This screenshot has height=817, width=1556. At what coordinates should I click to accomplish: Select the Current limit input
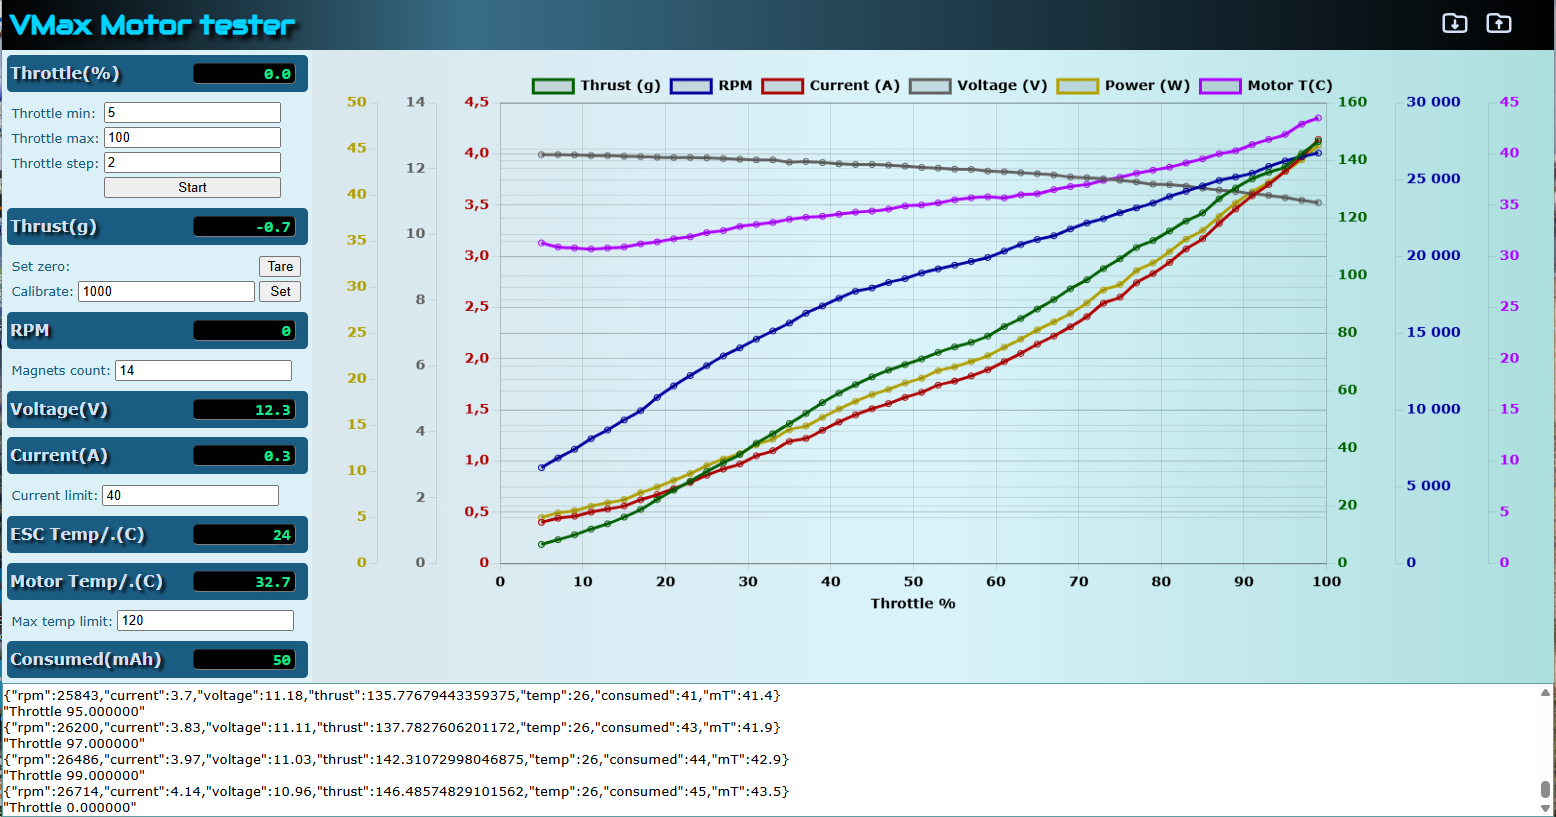(190, 495)
